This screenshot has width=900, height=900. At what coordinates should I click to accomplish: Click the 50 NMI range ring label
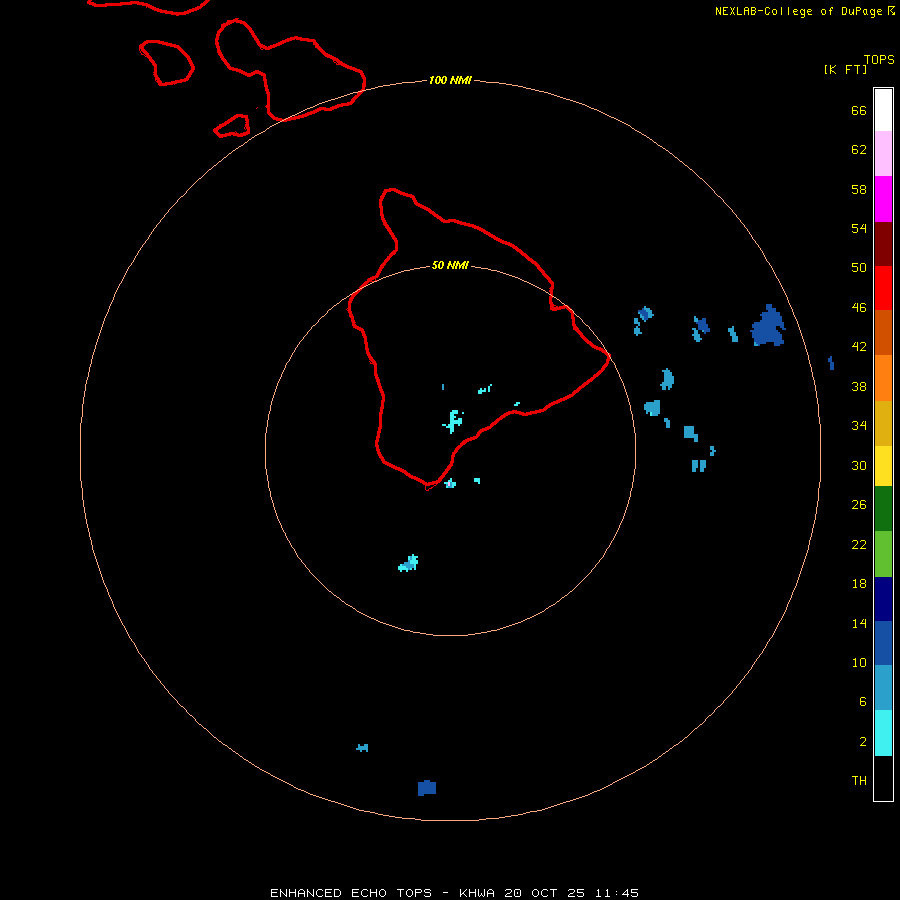point(450,265)
